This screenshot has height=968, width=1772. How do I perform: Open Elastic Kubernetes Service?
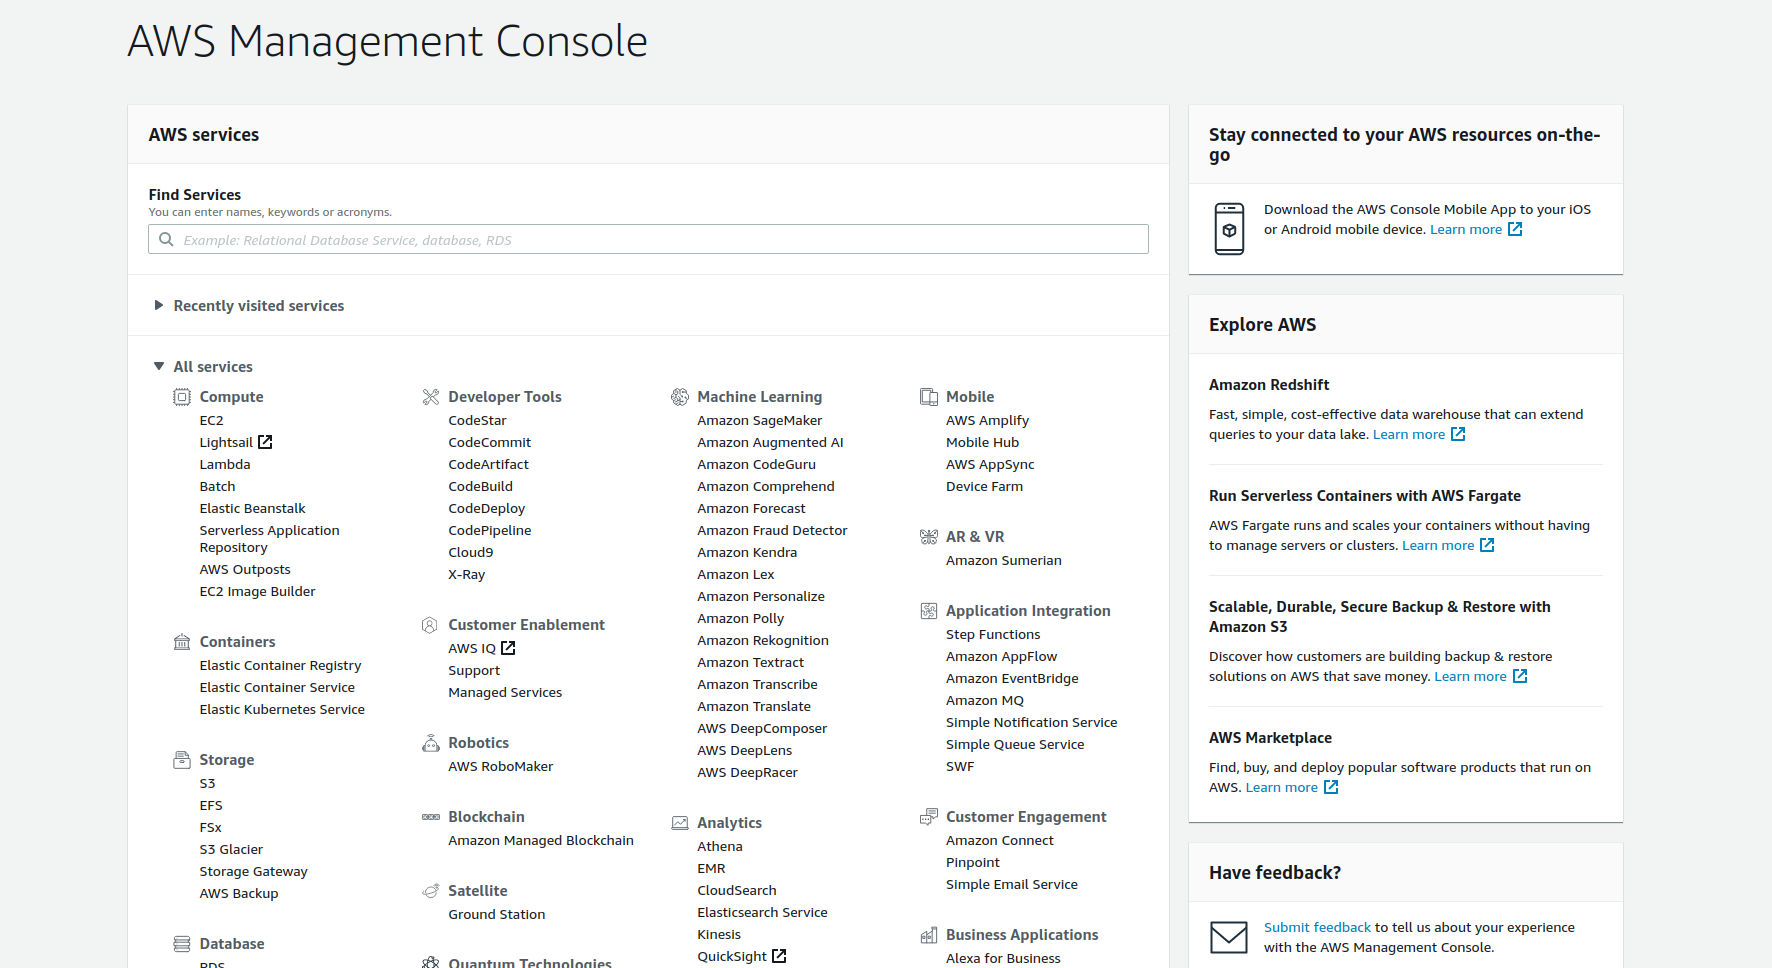point(282,710)
